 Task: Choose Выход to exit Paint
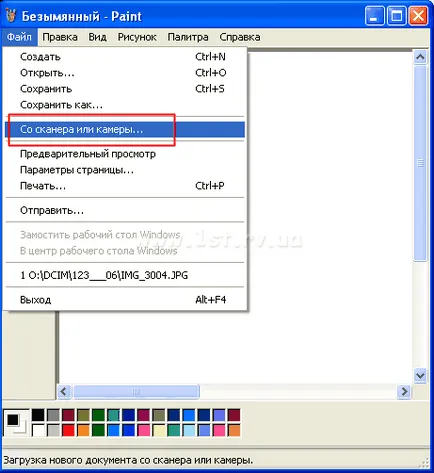click(125, 300)
